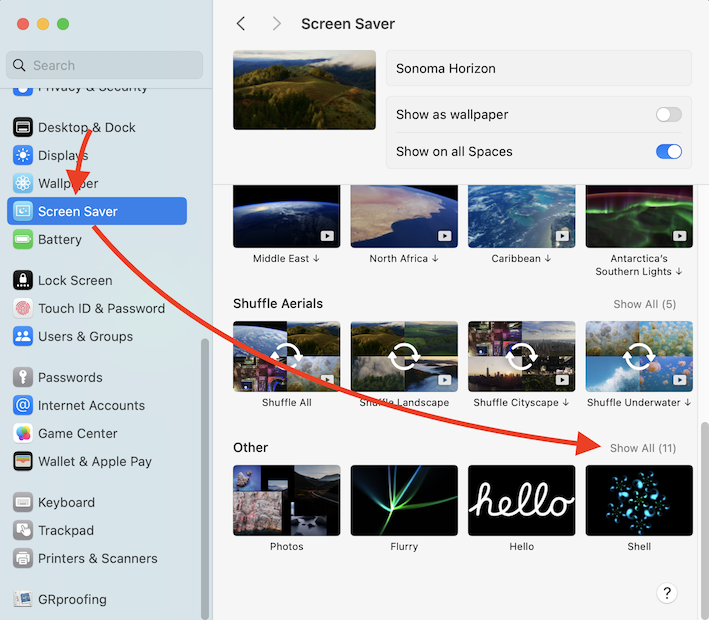
Task: Download the North Africa aerial label
Action: click(x=404, y=258)
